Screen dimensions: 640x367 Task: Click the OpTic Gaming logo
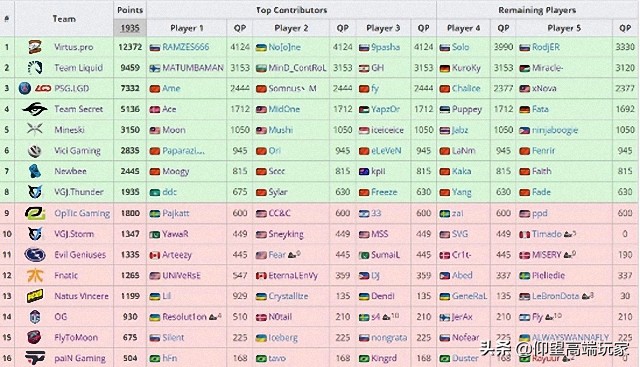coord(35,213)
